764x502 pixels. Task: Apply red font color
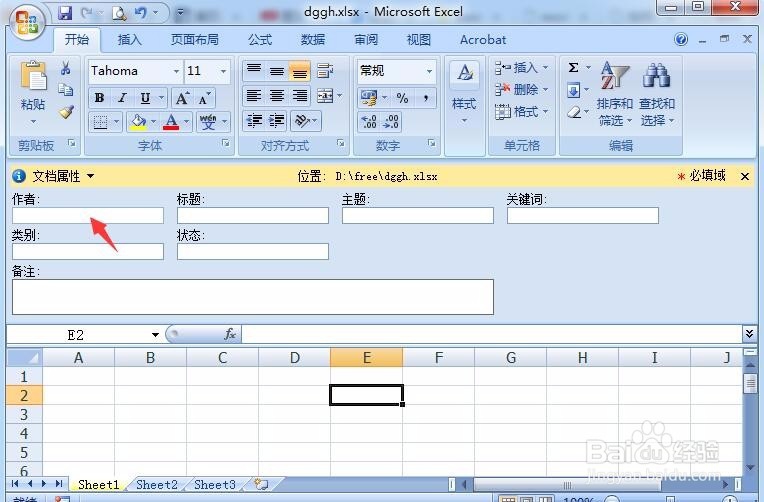tap(171, 122)
